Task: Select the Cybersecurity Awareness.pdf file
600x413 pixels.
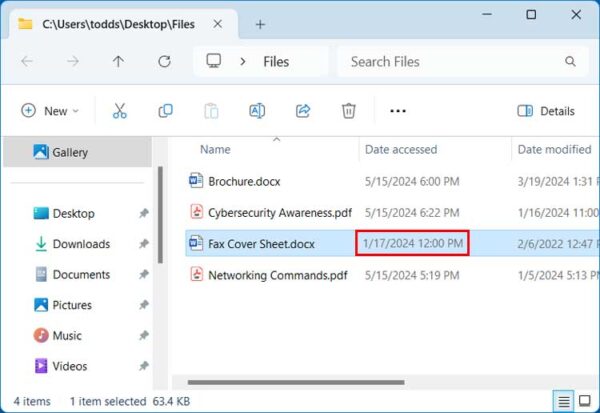Action: (x=280, y=212)
